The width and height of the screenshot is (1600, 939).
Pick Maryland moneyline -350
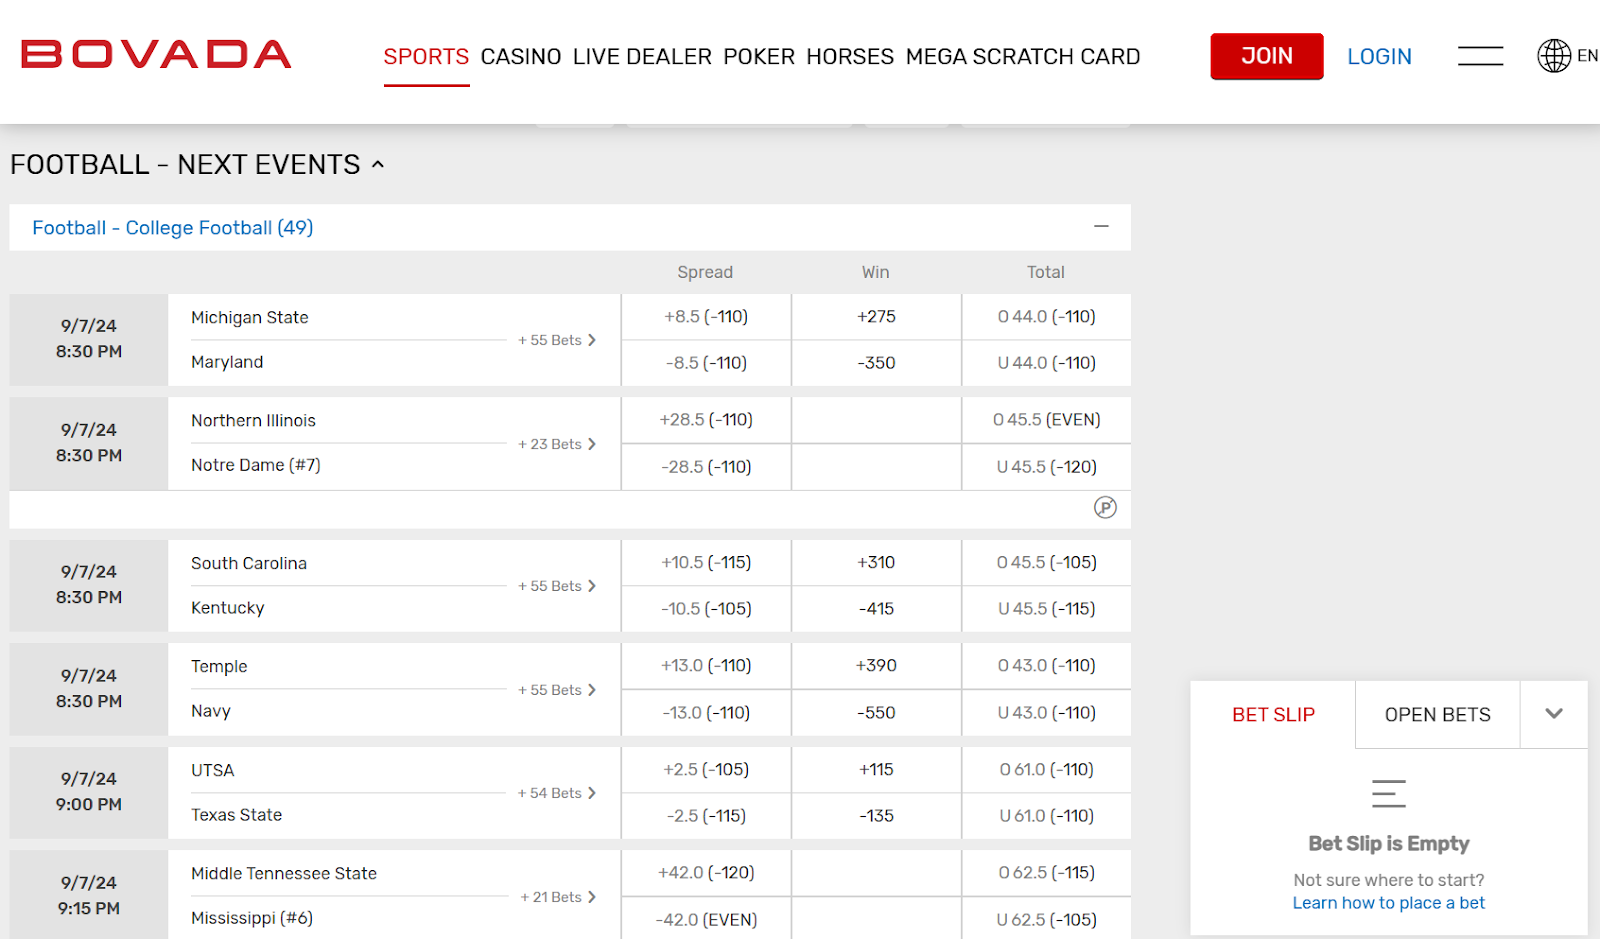(876, 363)
